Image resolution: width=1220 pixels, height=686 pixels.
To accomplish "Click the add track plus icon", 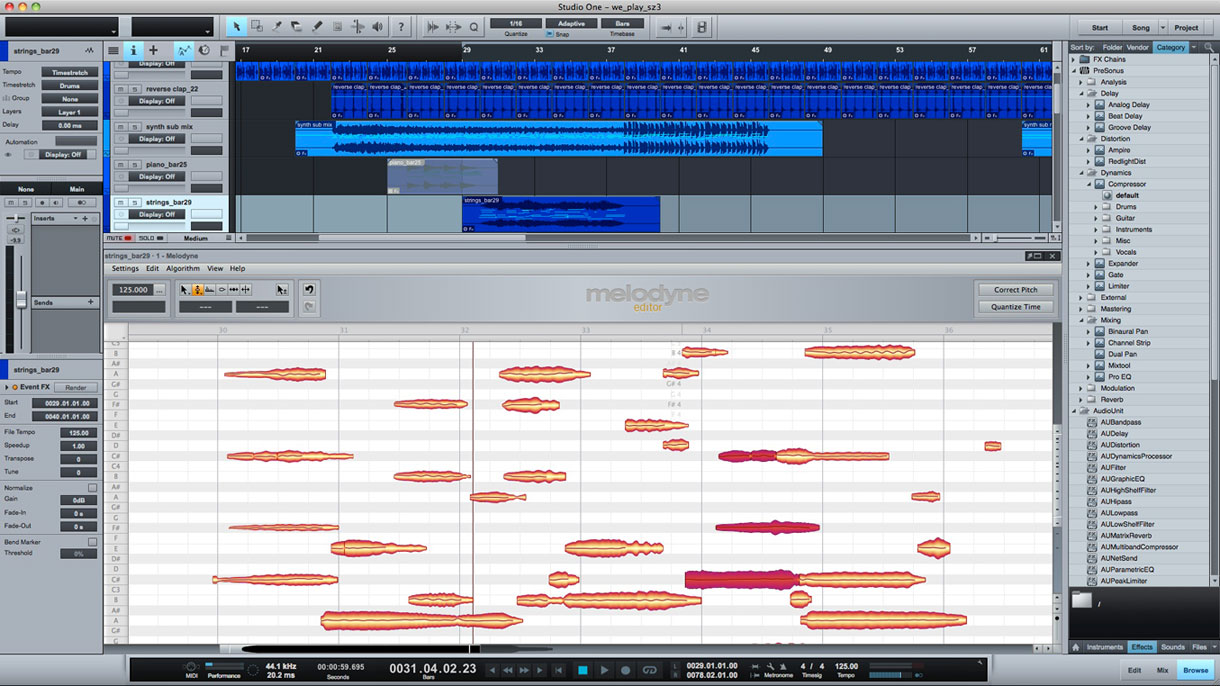I will [x=153, y=50].
